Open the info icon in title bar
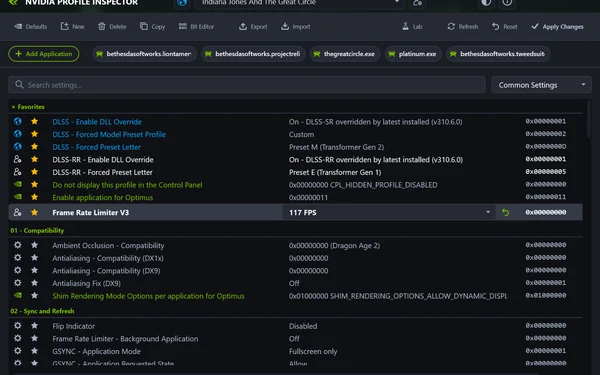The height and width of the screenshot is (375, 600). 507,3
